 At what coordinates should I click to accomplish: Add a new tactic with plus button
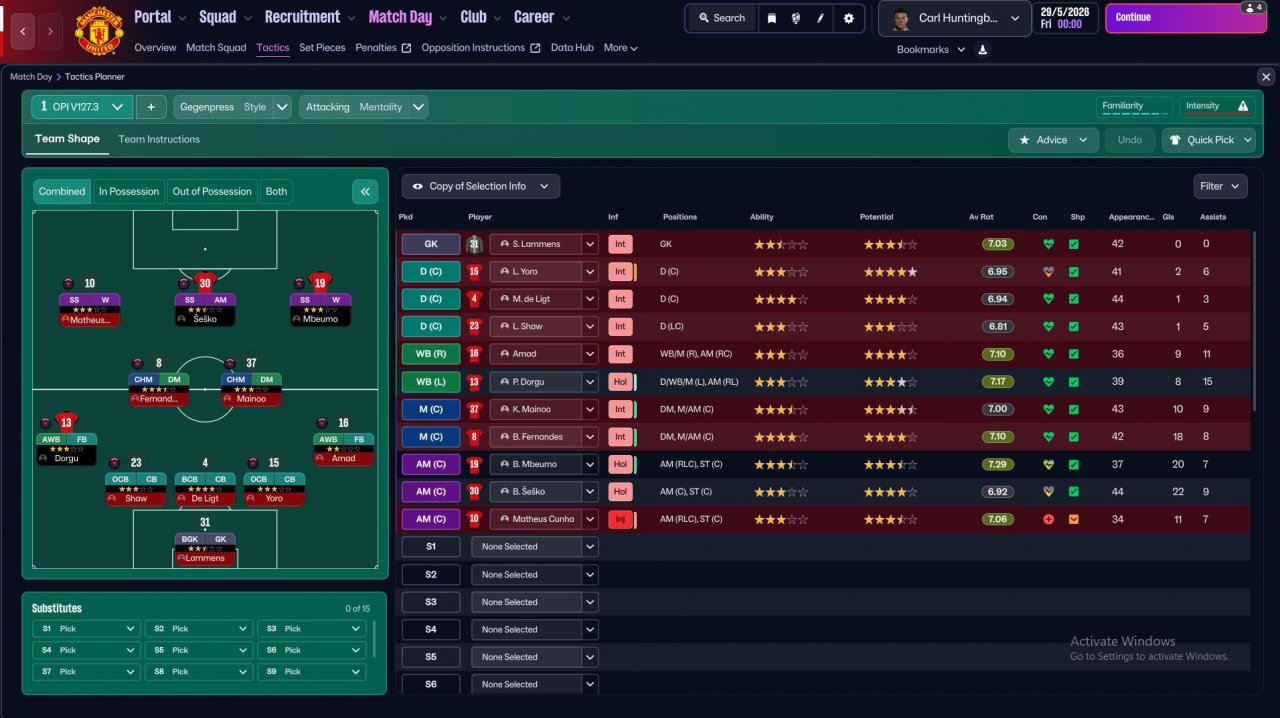point(151,107)
